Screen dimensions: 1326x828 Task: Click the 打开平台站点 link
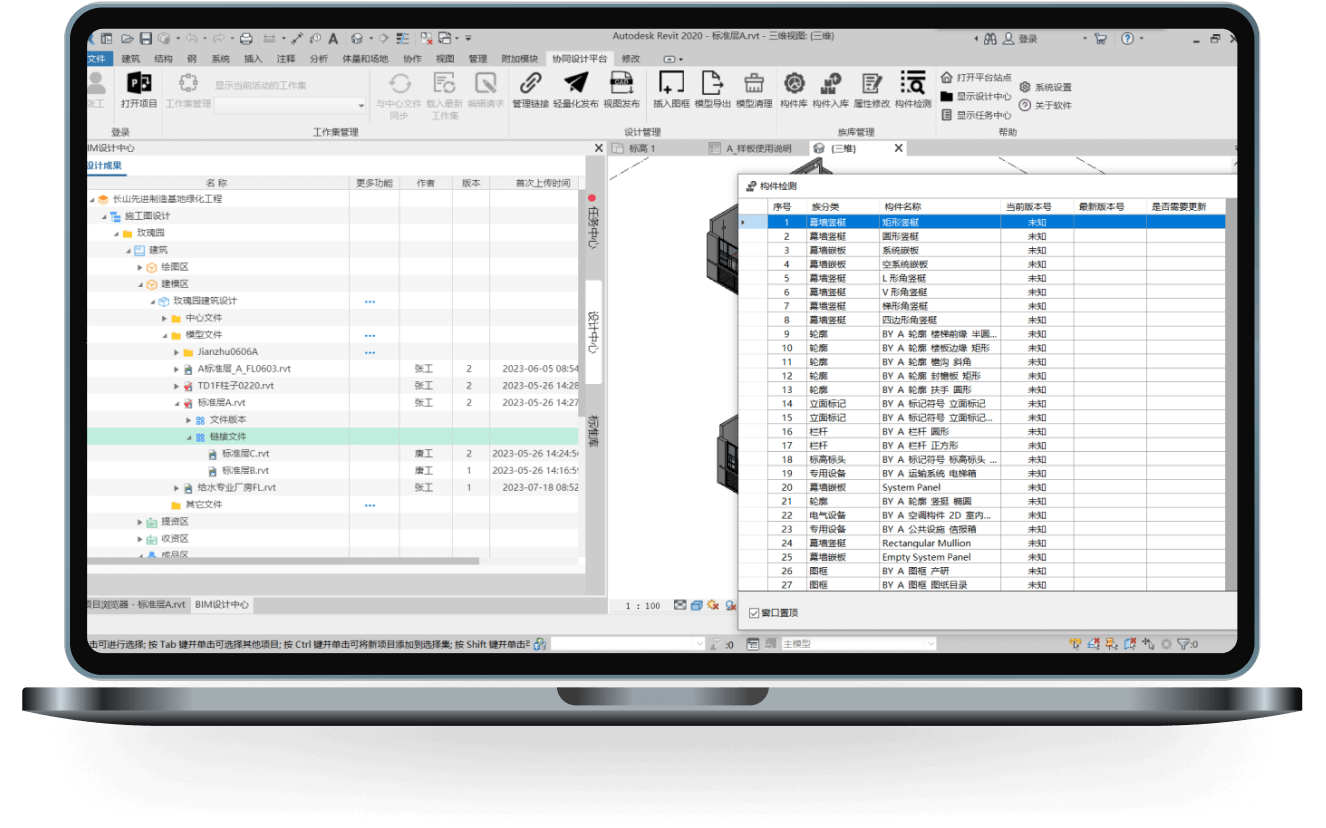976,77
